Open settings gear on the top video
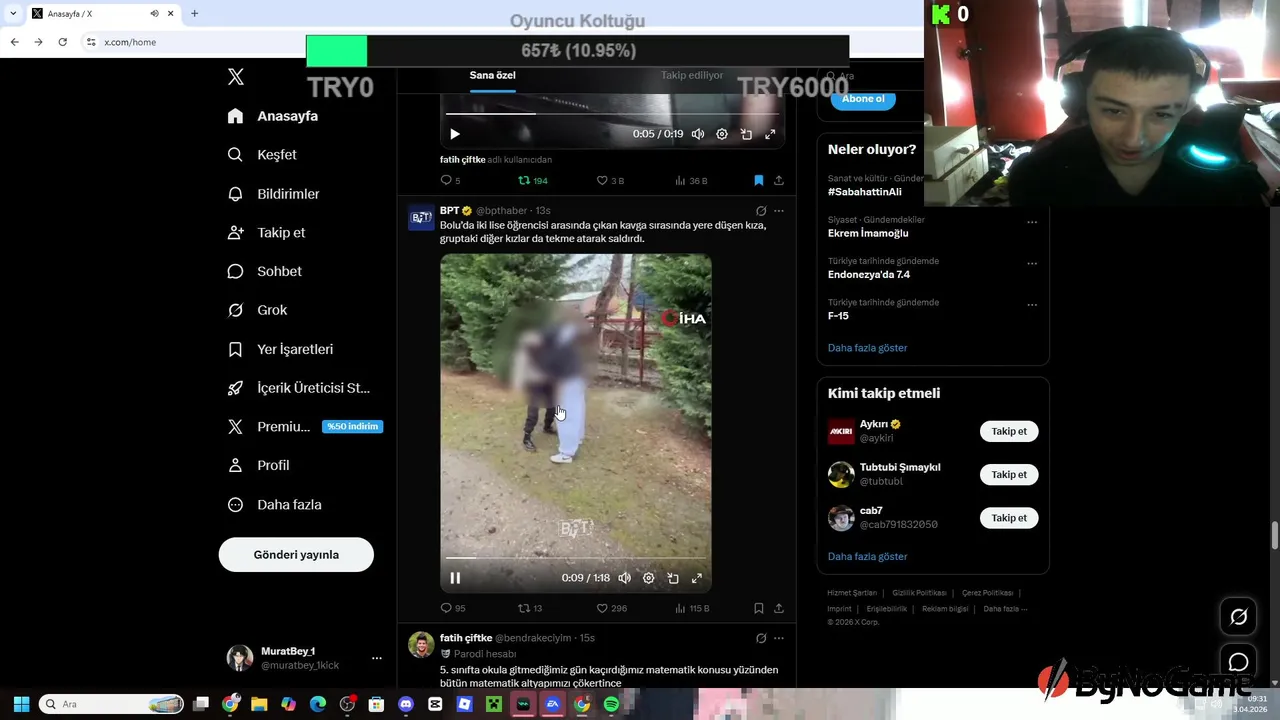 722,134
